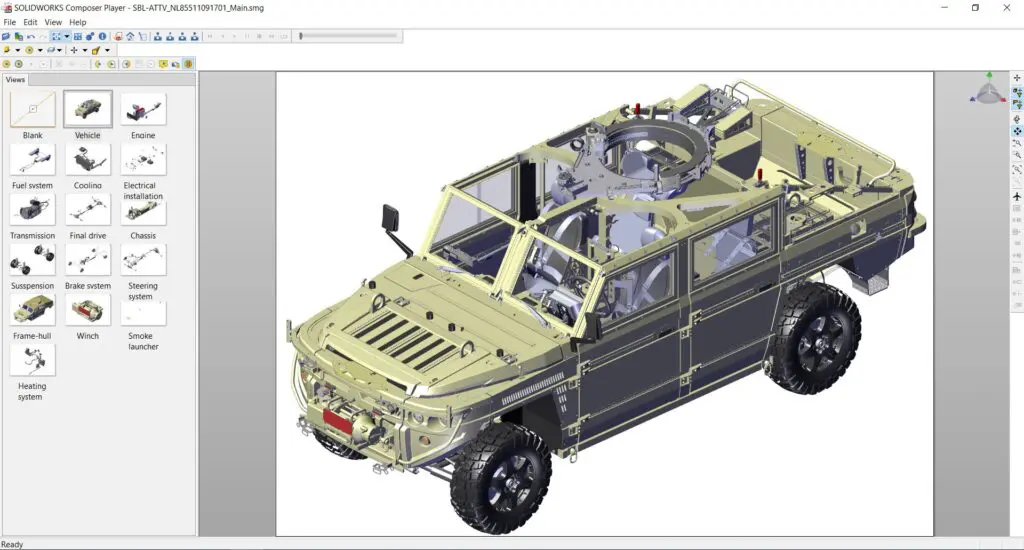Image resolution: width=1024 pixels, height=550 pixels.
Task: Open the Engine view thumbnail
Action: click(143, 109)
